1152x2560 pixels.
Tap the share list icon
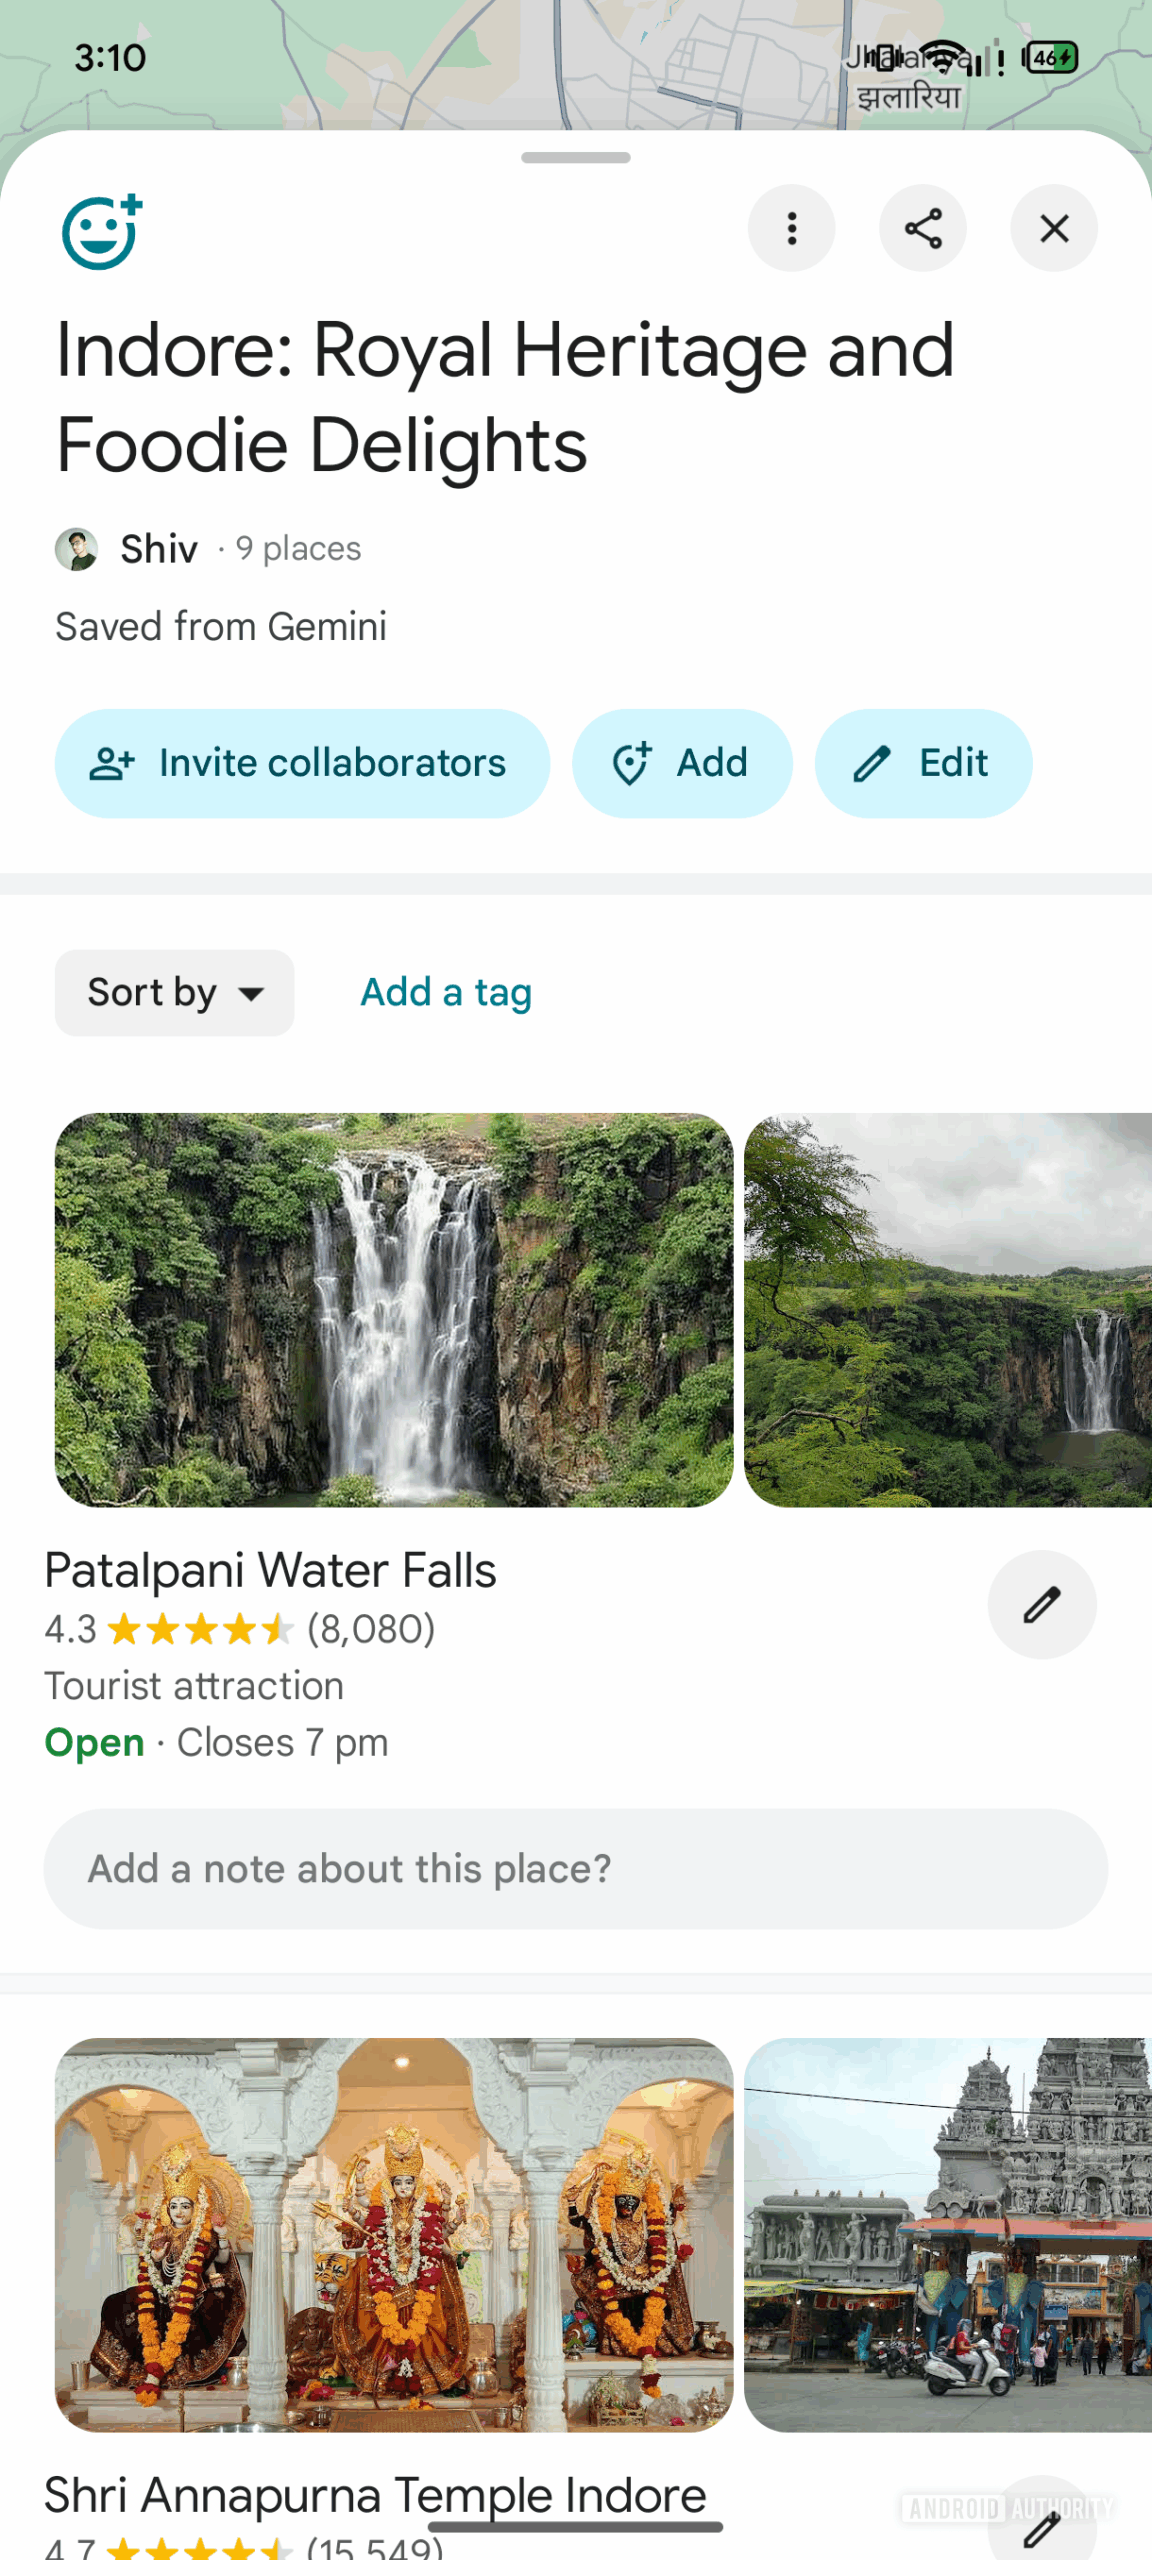tap(922, 229)
